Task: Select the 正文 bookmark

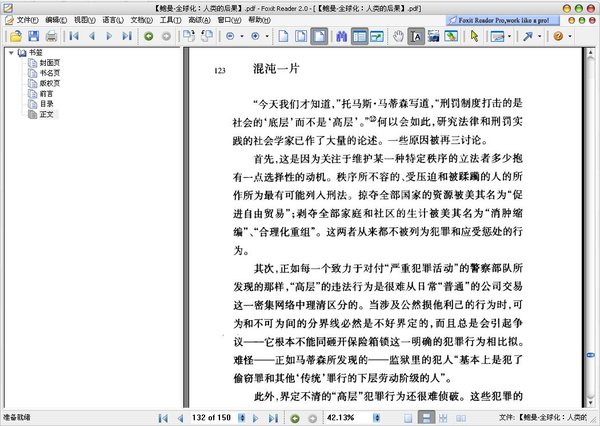Action: tap(46, 114)
